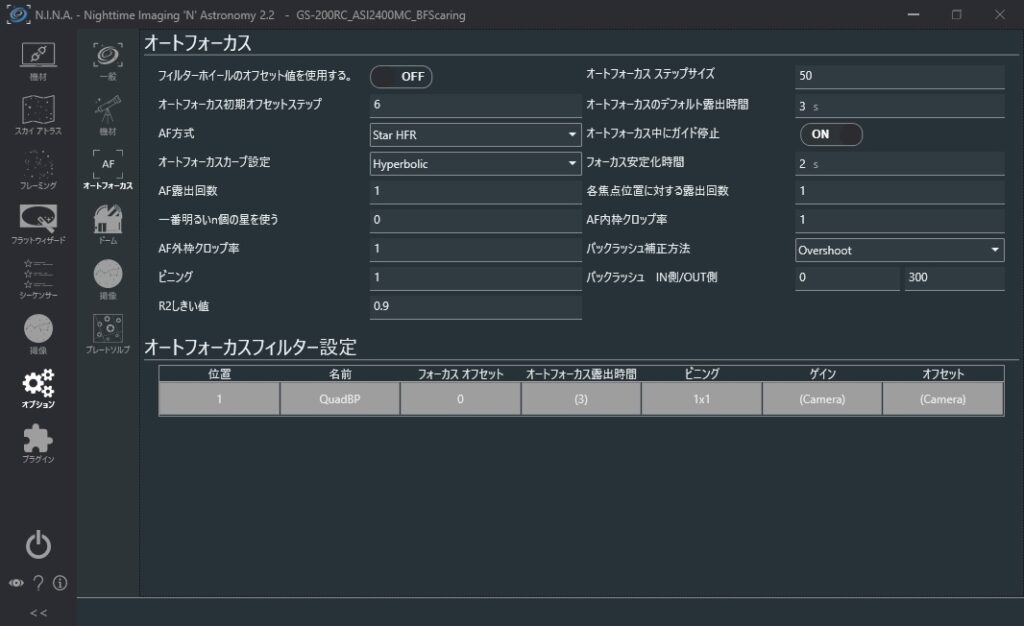Edit the R2しきい値 field 0.9
This screenshot has height=626, width=1024.
[475, 306]
